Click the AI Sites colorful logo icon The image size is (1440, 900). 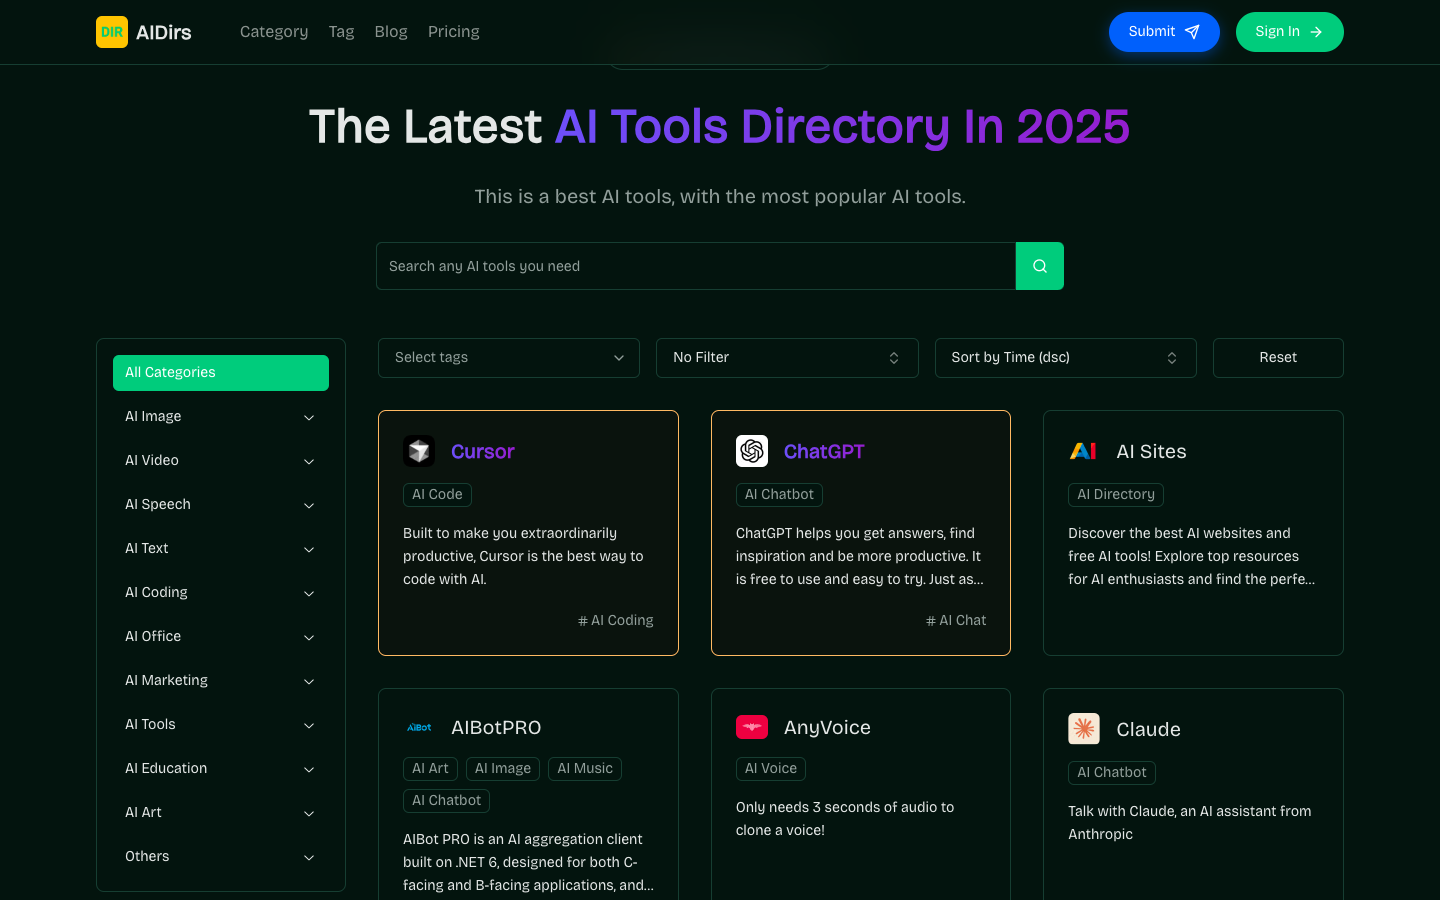[x=1084, y=451]
